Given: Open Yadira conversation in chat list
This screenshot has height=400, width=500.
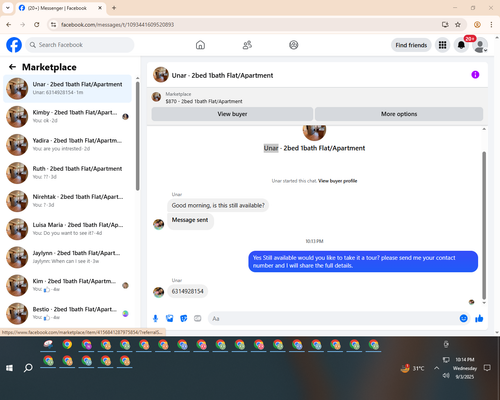Looking at the screenshot, I should pos(67,145).
